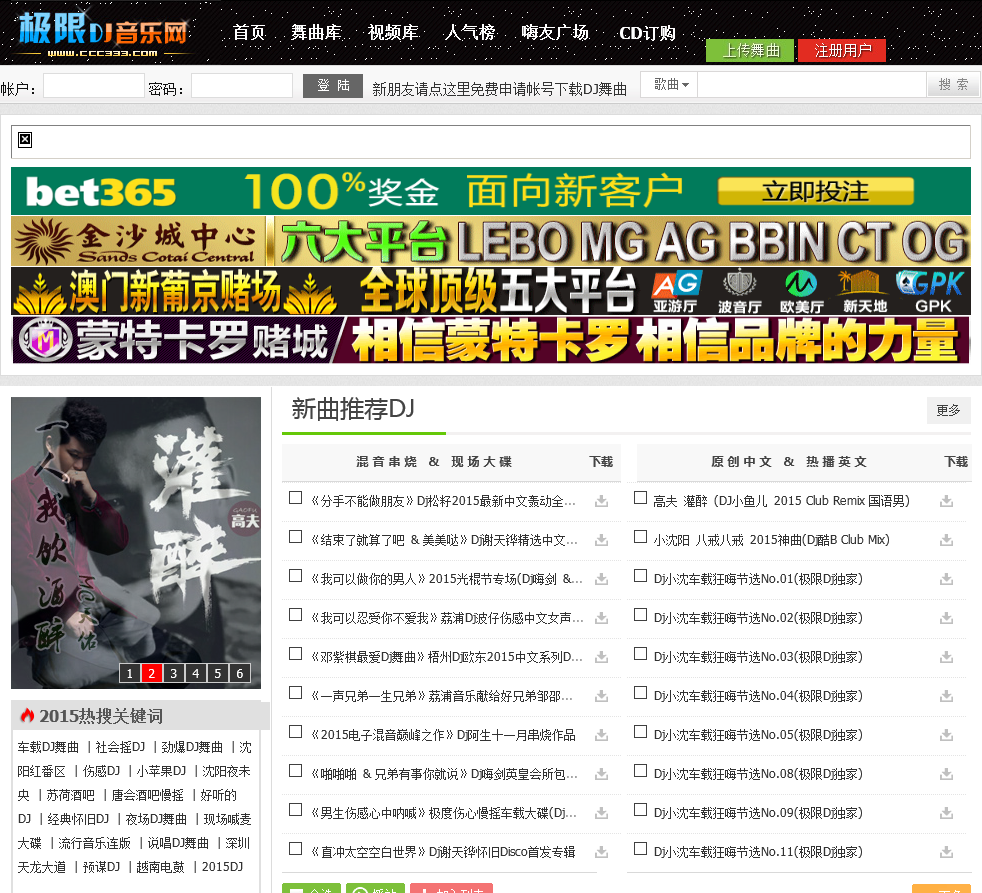
Task: Download Dj小沈车载狂嗨节选No.08
Action: pyautogui.click(x=946, y=774)
